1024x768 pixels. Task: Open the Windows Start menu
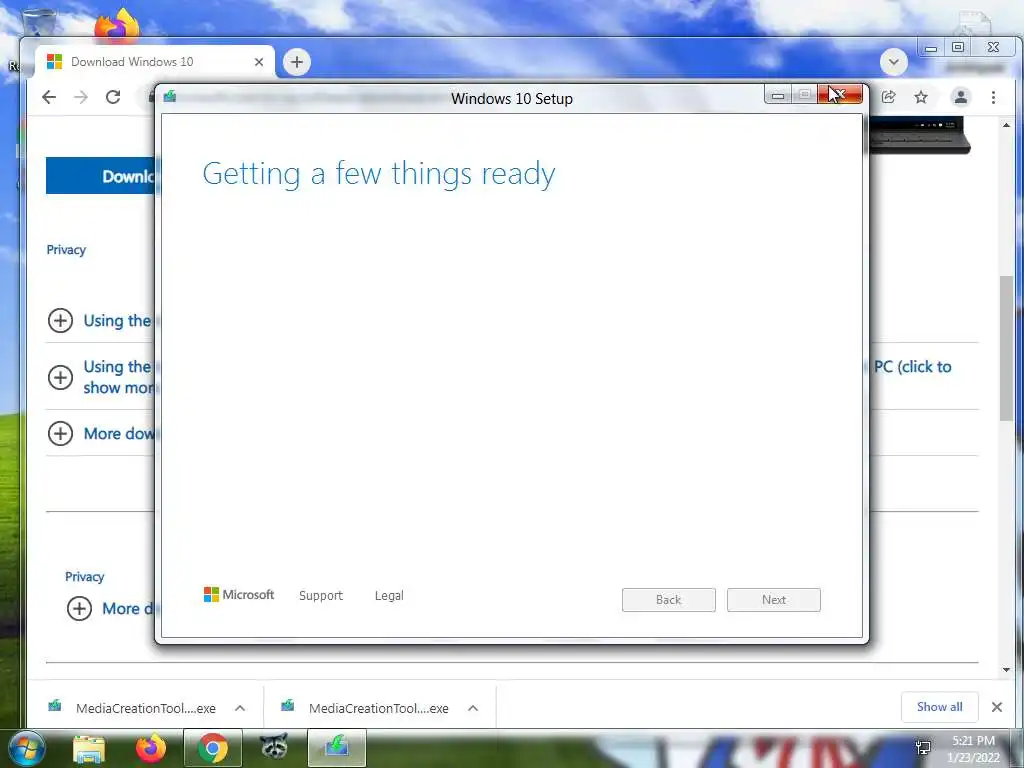[26, 748]
